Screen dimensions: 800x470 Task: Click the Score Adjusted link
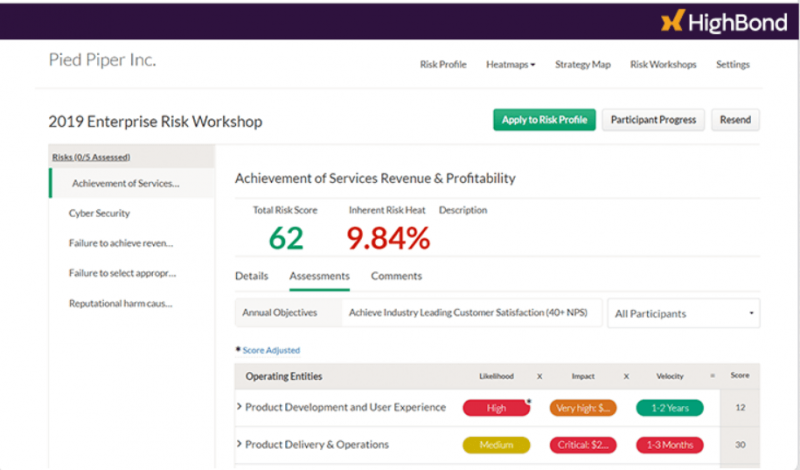(271, 350)
